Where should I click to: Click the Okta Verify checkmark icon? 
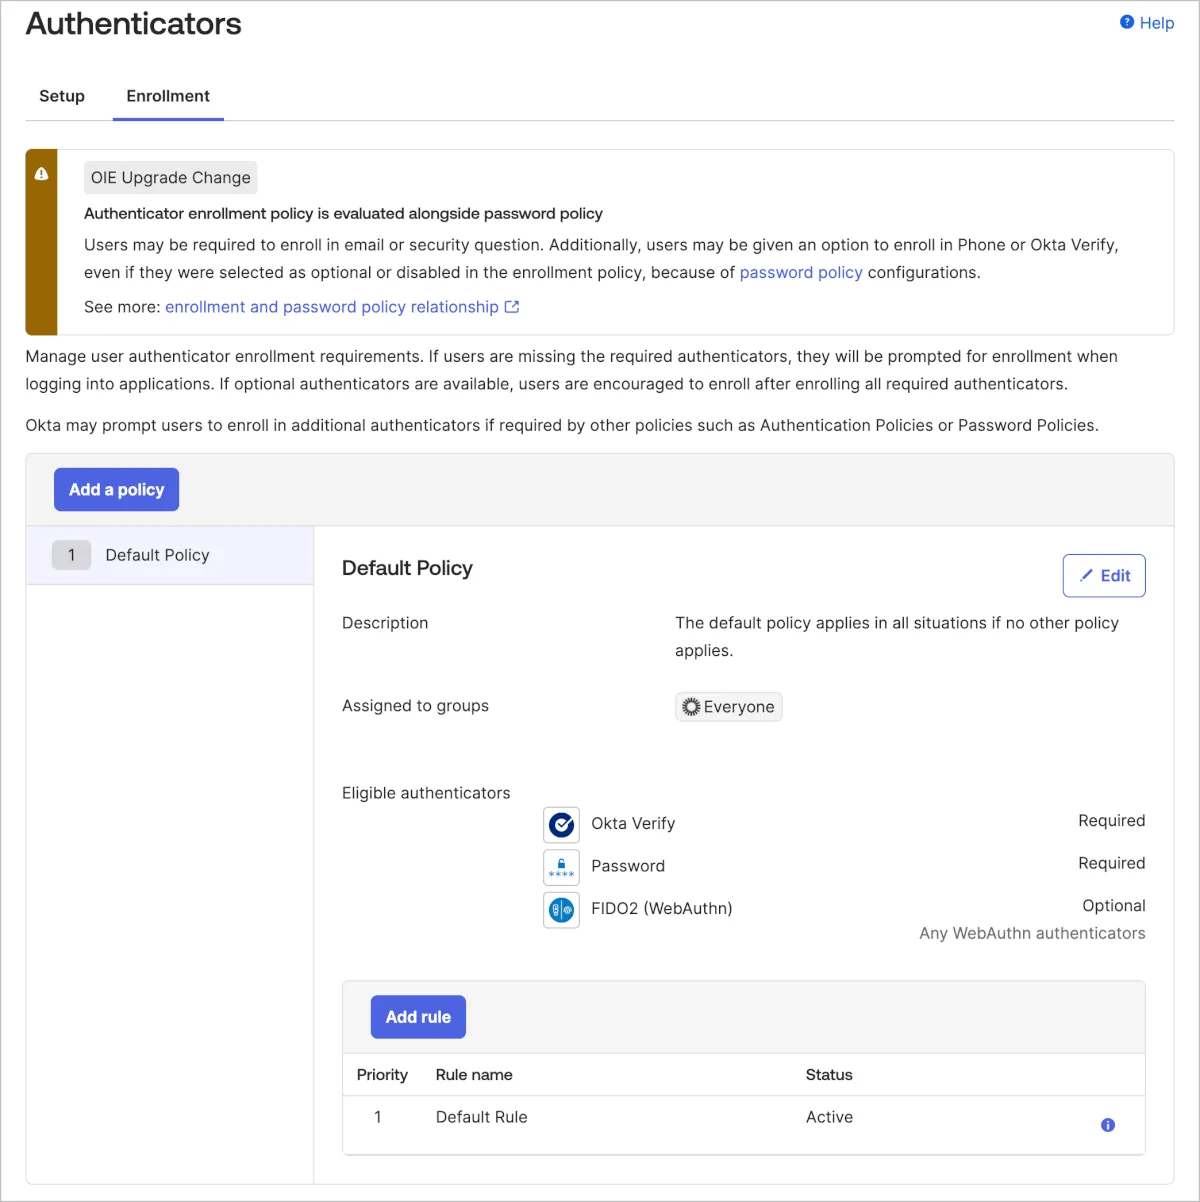561,825
